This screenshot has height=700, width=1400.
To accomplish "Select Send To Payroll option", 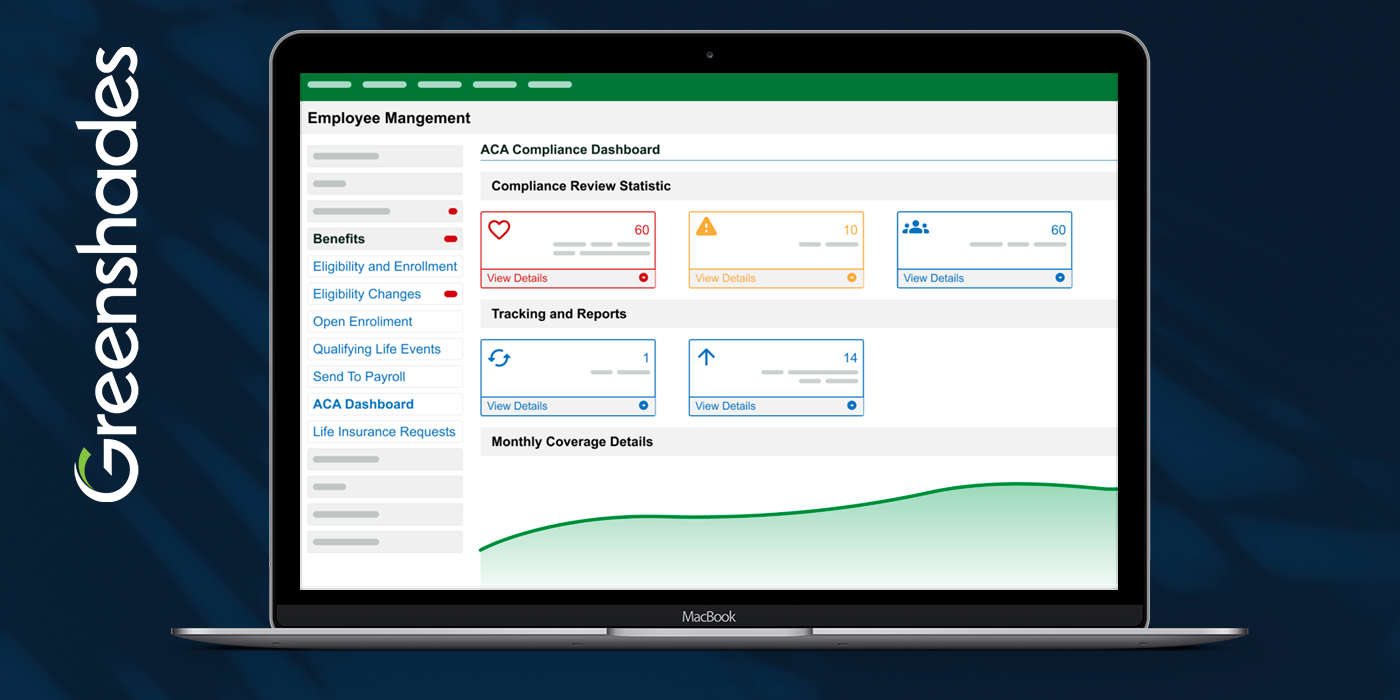I will [359, 377].
